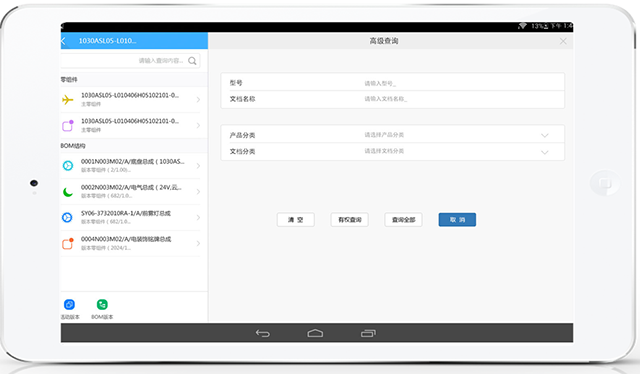Tap green moon icon for 0002N003M02/A

click(68, 191)
